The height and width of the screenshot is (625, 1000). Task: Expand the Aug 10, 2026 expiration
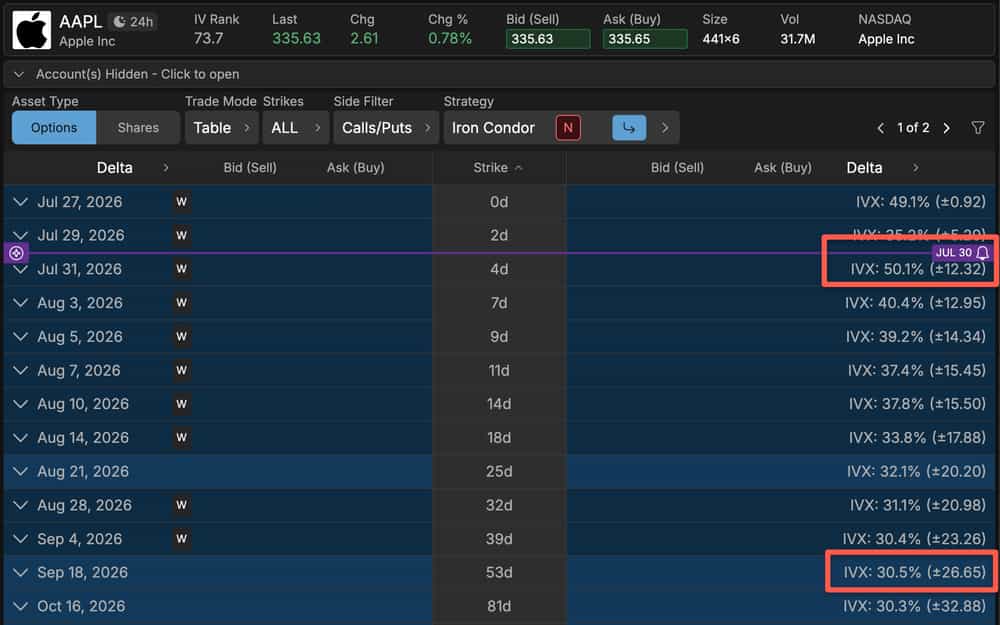click(x=20, y=404)
